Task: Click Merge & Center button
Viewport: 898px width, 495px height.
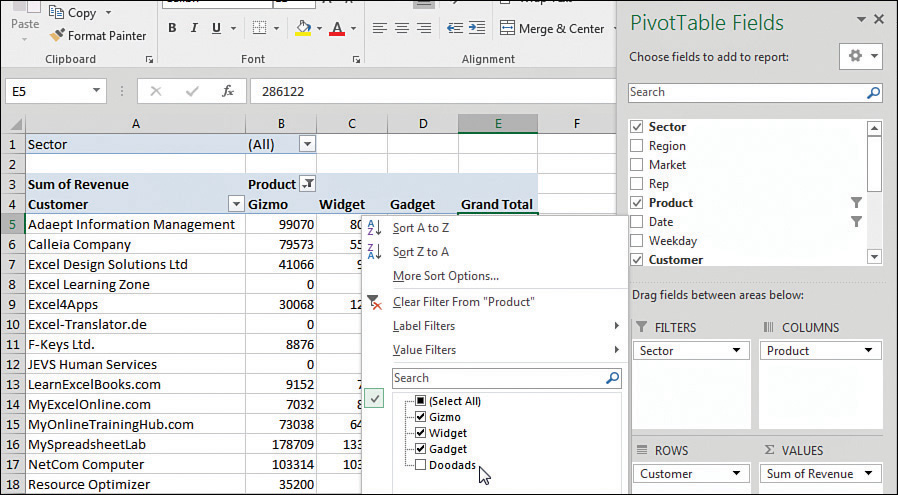Action: (x=553, y=28)
